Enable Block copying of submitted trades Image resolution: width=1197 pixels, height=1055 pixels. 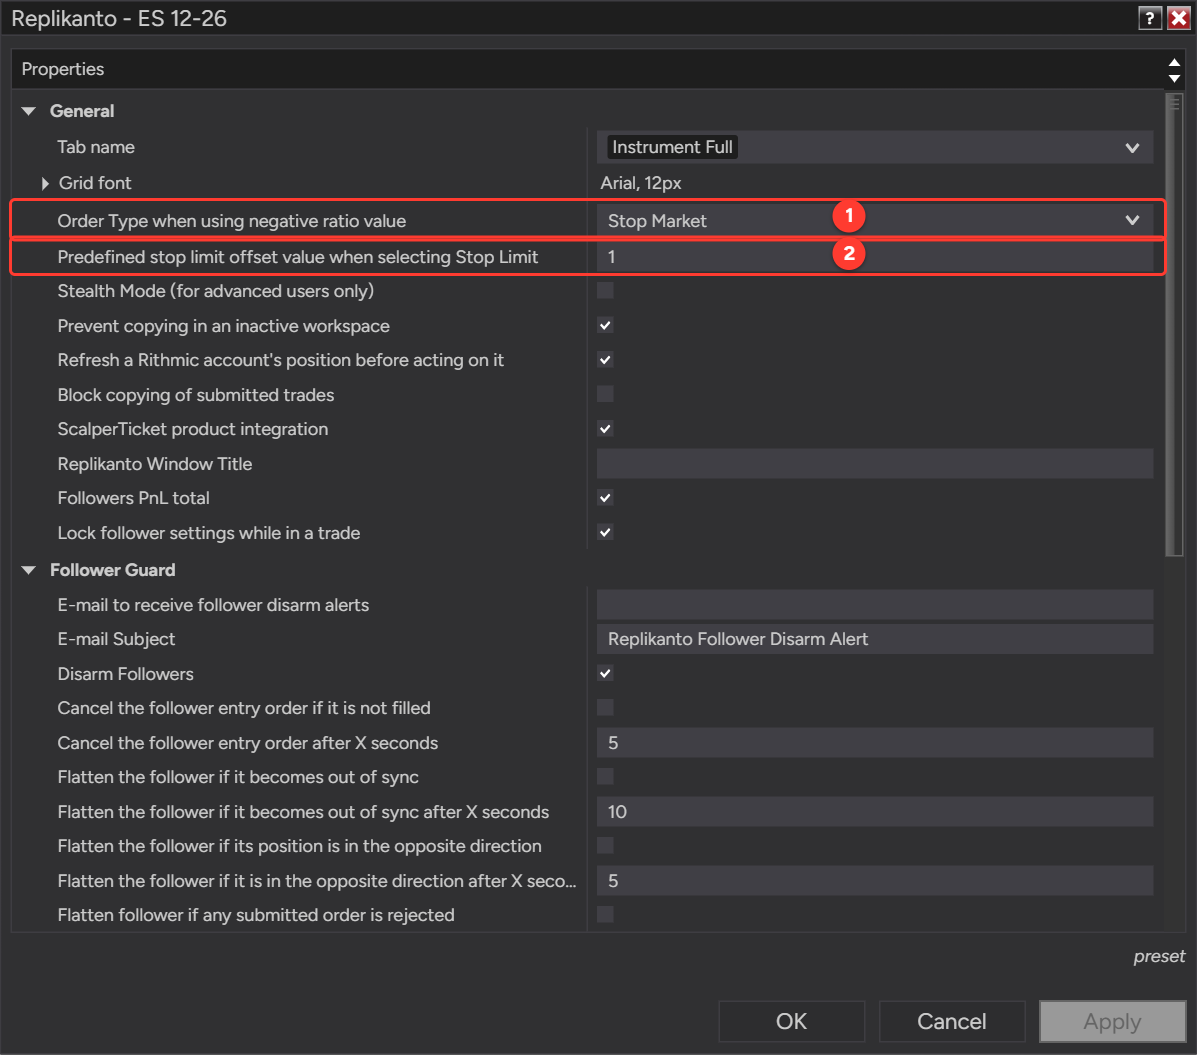point(605,395)
